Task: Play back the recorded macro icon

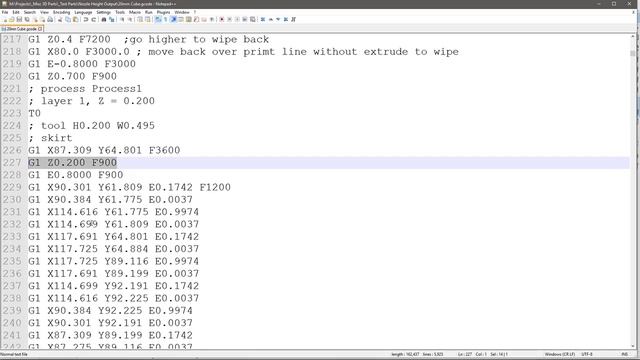Action: point(237,20)
